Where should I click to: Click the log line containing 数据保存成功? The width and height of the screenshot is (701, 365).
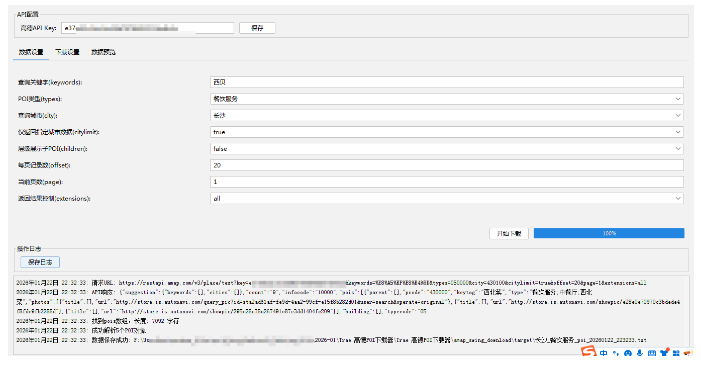331,340
